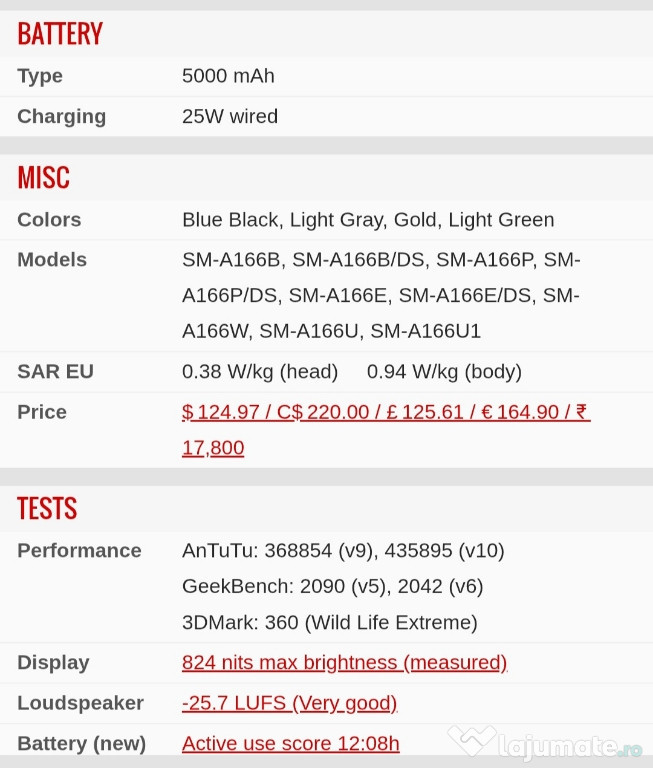Click the lajumate.ro heart logo watermark
Screen dimensions: 653x768
coord(472,742)
